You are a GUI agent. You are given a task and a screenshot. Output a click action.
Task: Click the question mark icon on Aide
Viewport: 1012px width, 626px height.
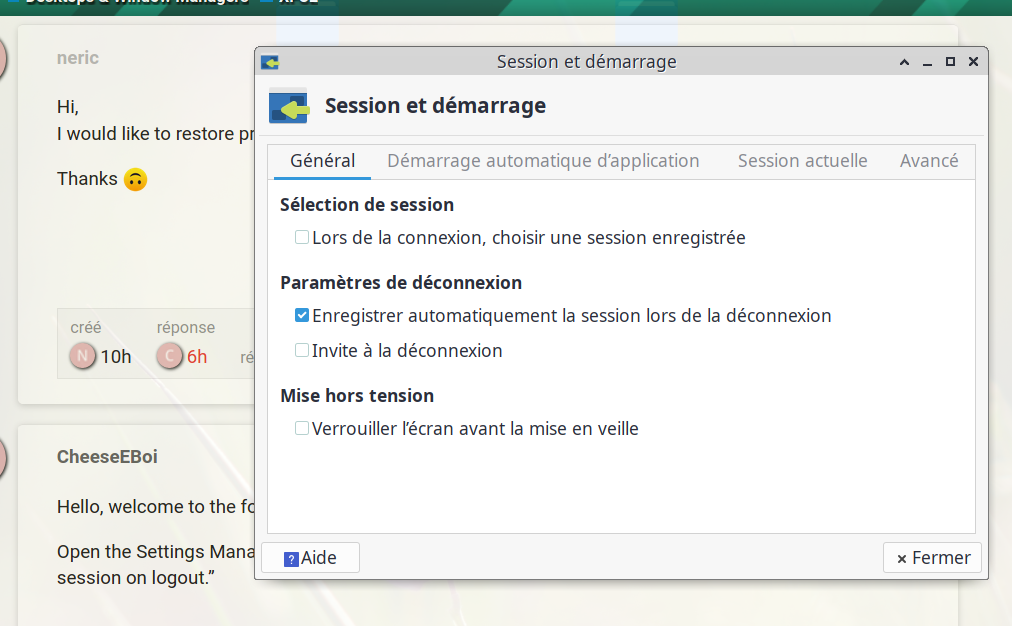pyautogui.click(x=291, y=559)
